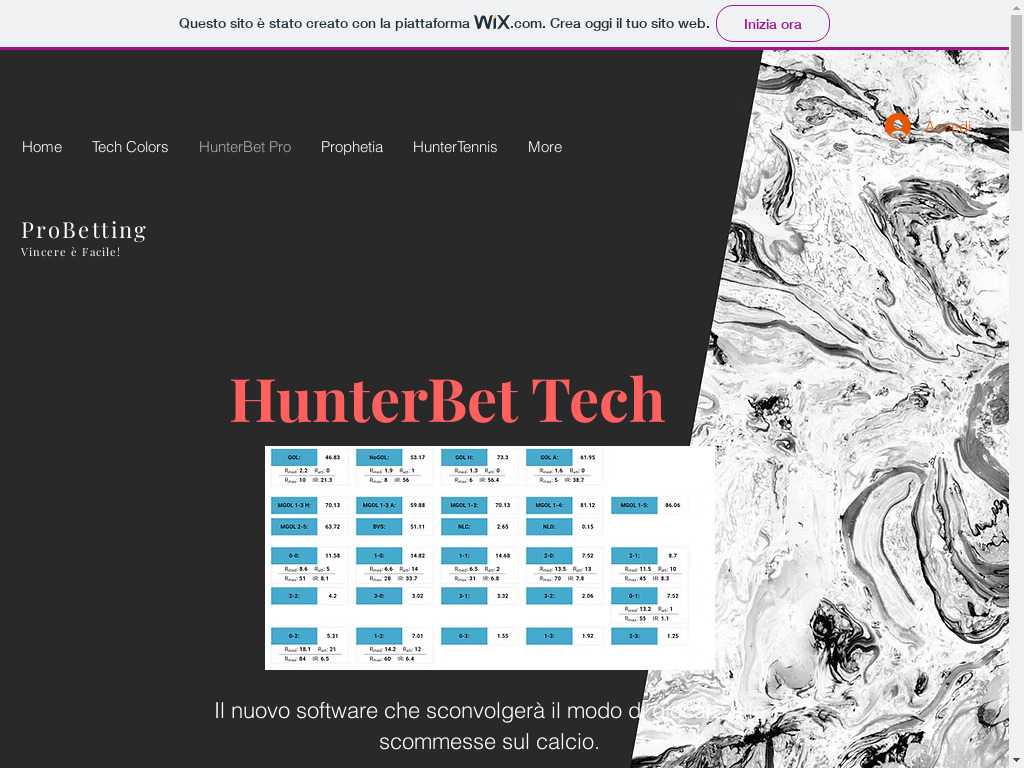This screenshot has width=1024, height=768.
Task: Click the HunterBet Tech heading
Action: [447, 400]
